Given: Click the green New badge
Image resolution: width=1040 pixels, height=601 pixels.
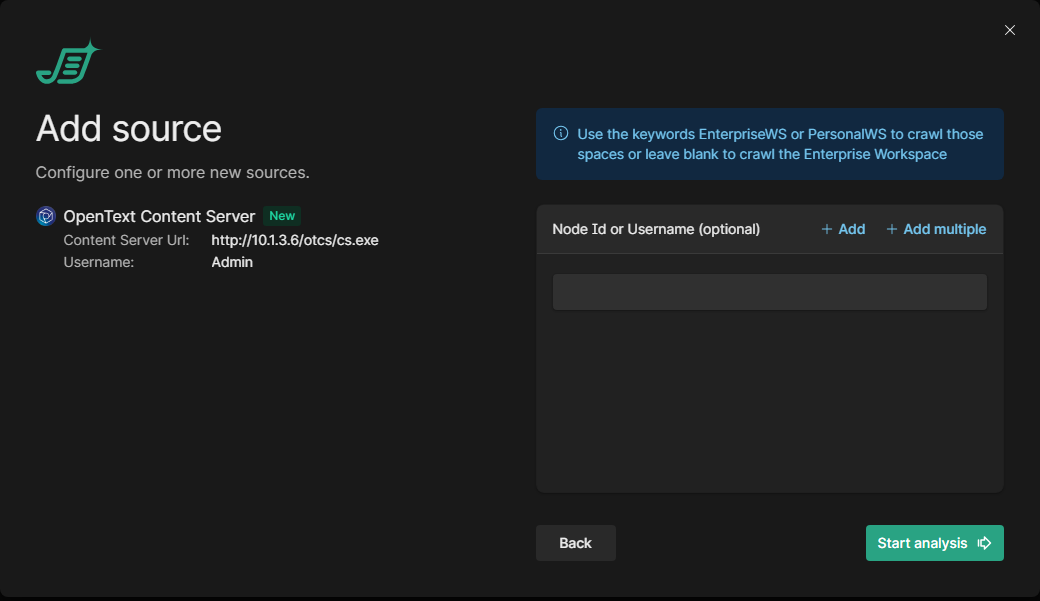Looking at the screenshot, I should (x=282, y=216).
